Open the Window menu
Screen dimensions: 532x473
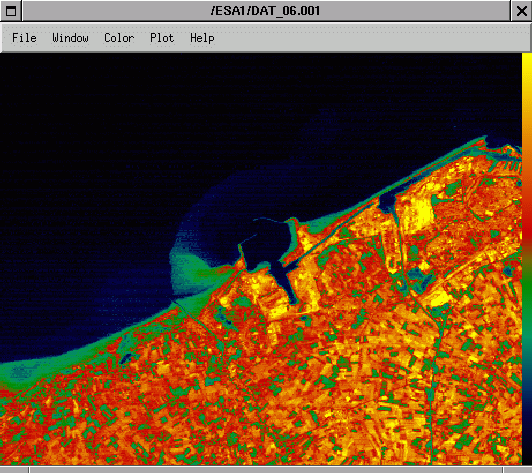70,38
